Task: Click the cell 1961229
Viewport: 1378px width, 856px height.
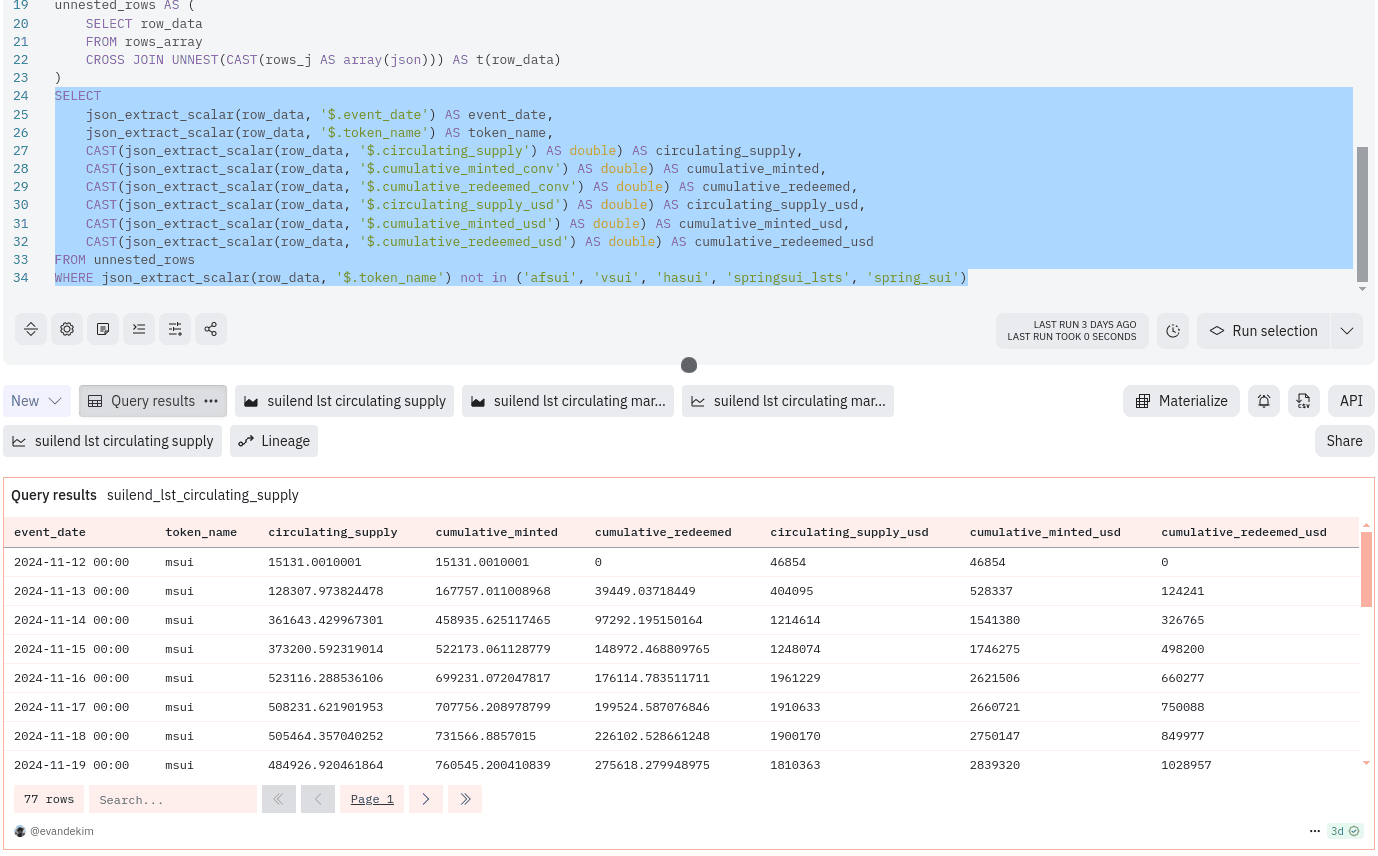Action: tap(795, 678)
